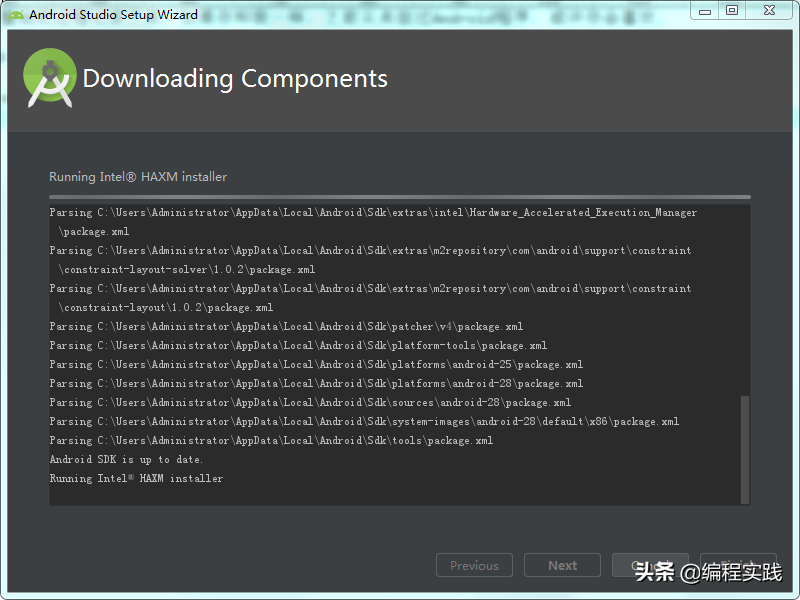Click the 'Downloading Components' heading

pos(235,79)
